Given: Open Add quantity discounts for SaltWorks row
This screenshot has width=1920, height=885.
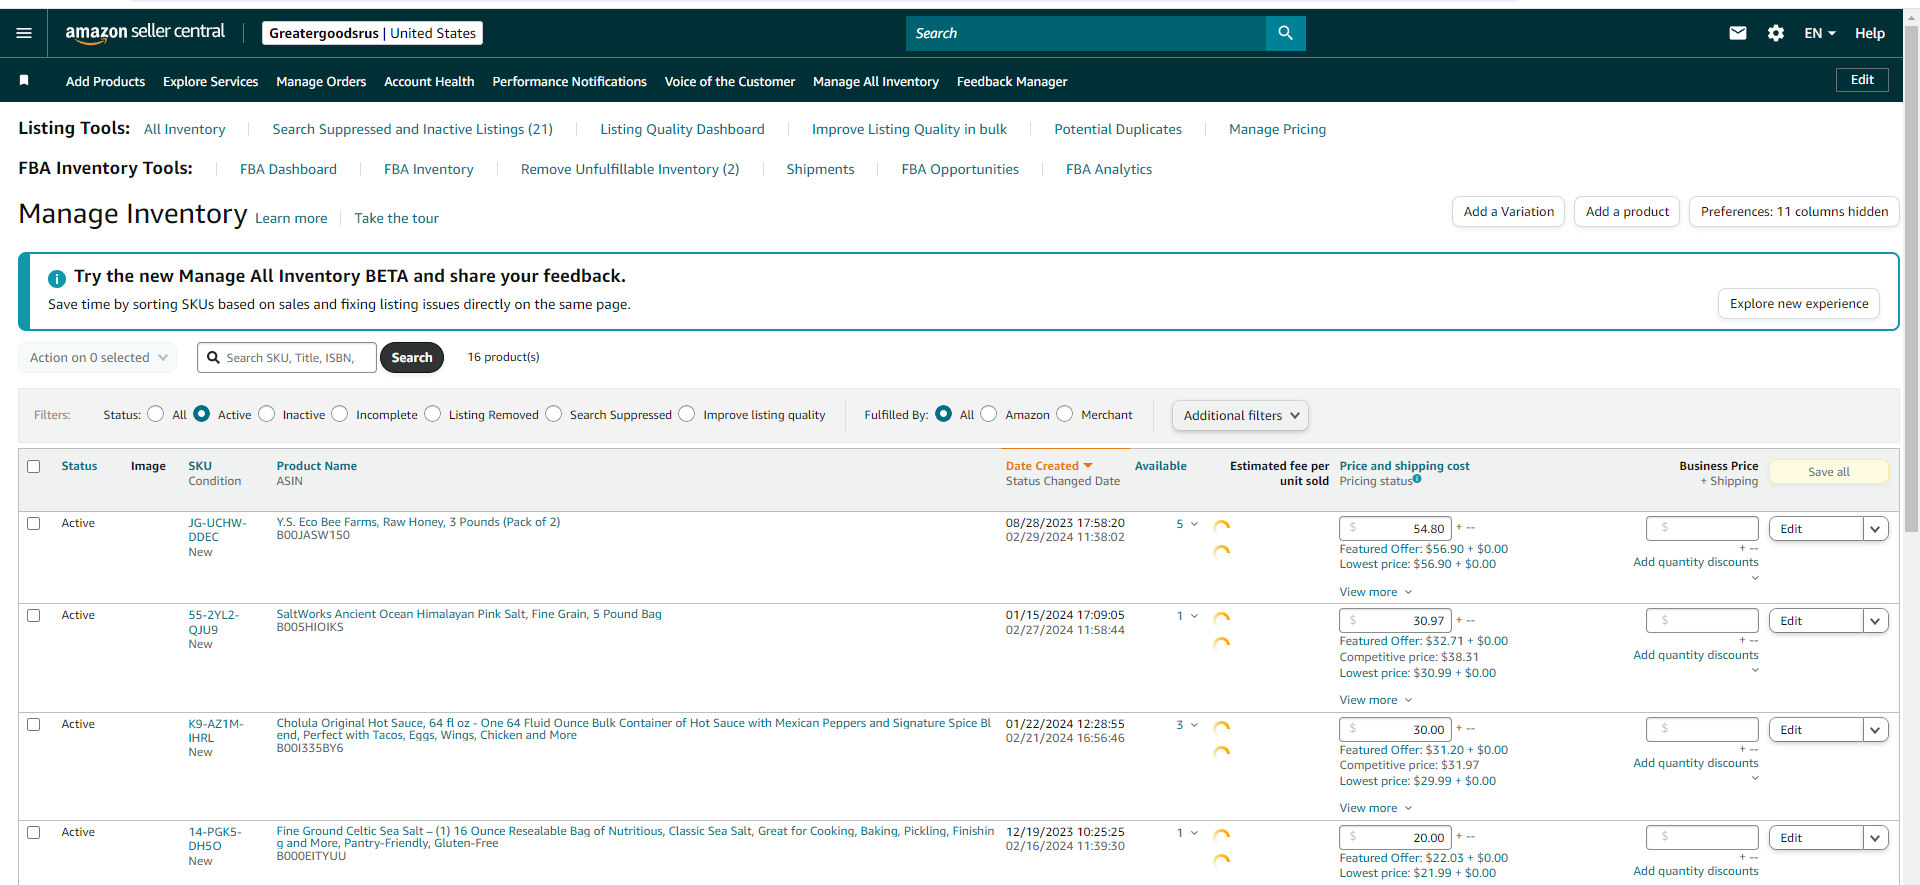Looking at the screenshot, I should click(1695, 655).
